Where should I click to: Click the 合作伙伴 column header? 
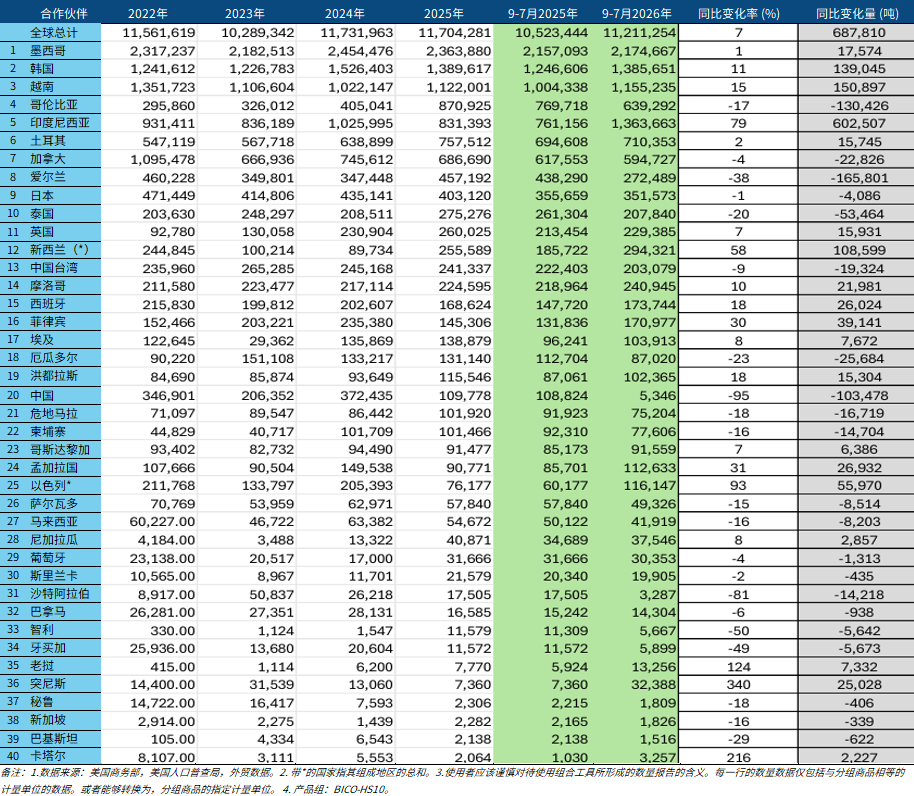click(x=64, y=13)
